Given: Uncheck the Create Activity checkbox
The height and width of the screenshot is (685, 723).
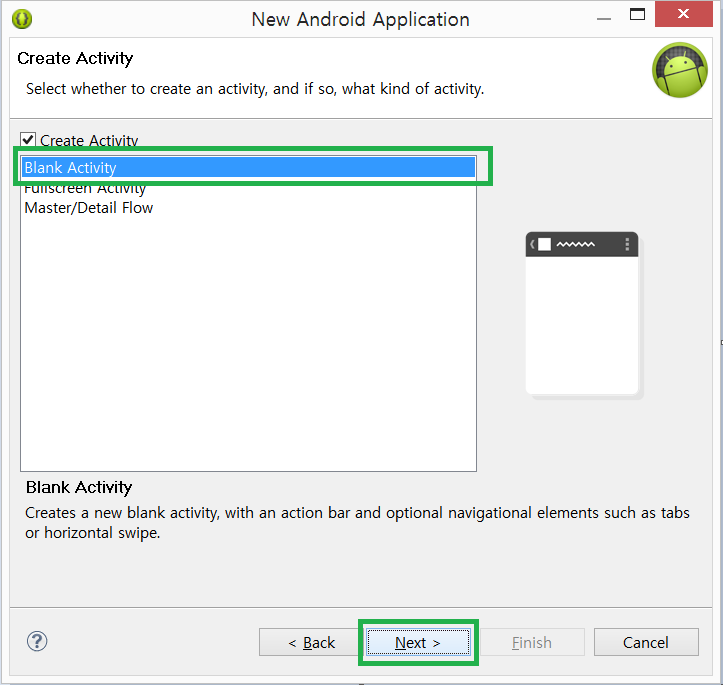Looking at the screenshot, I should (28, 140).
